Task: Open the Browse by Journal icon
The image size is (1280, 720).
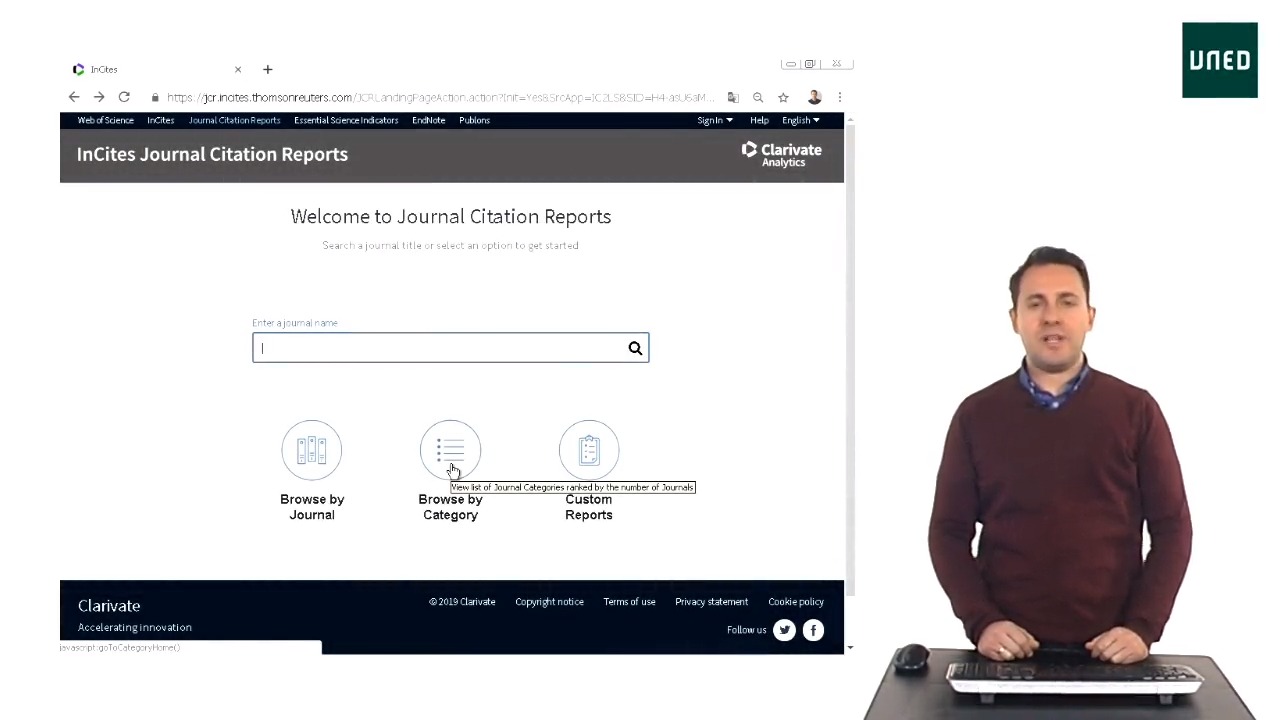Action: pos(311,450)
